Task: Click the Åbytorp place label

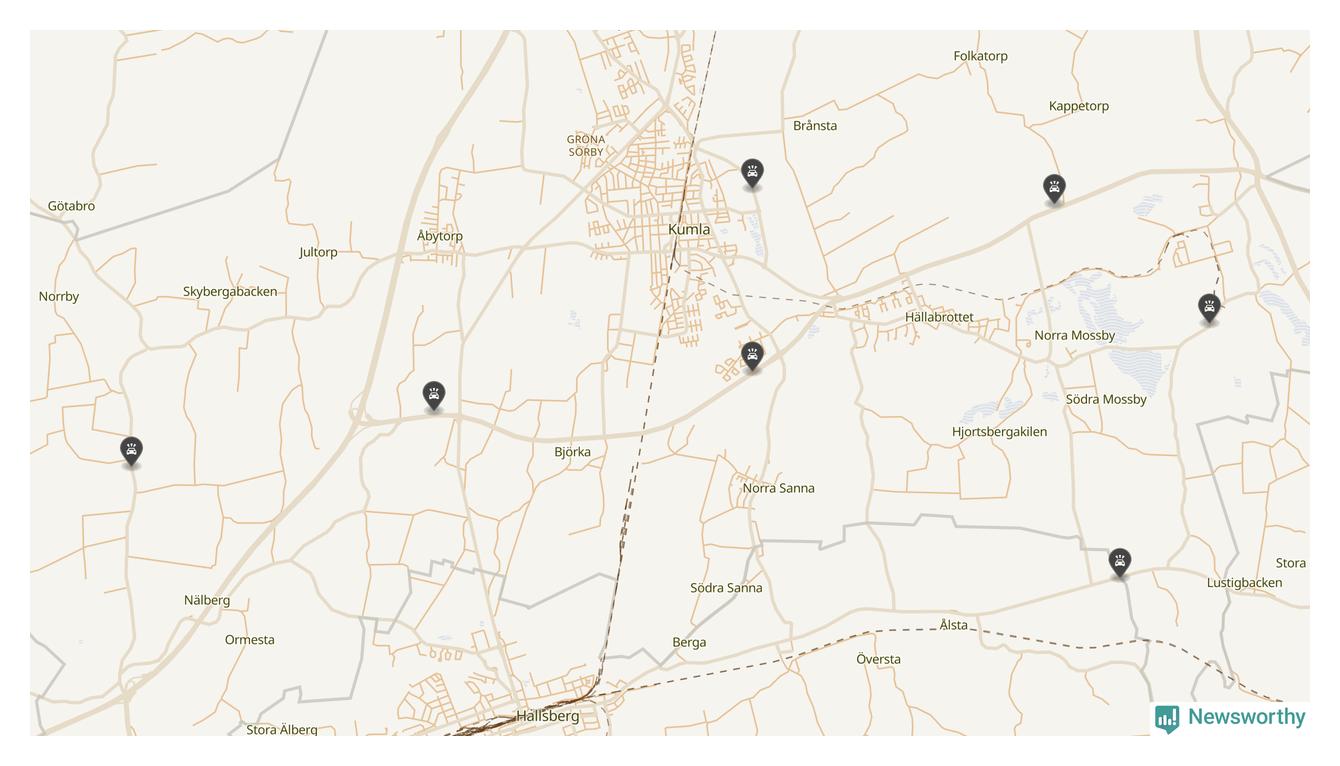Action: coord(440,236)
